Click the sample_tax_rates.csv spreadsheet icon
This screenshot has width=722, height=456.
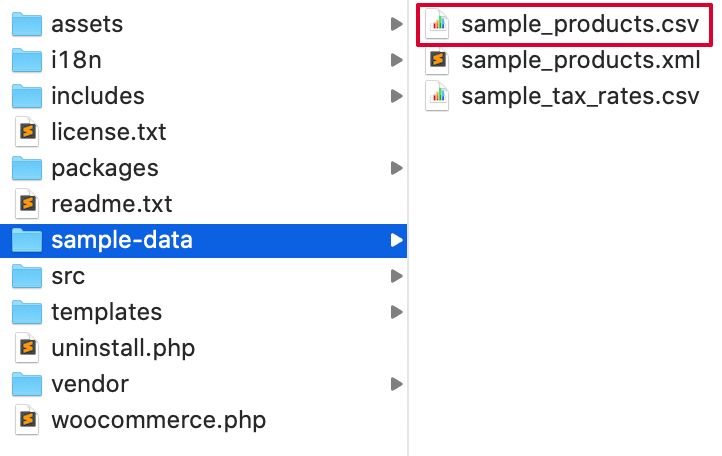[x=437, y=97]
